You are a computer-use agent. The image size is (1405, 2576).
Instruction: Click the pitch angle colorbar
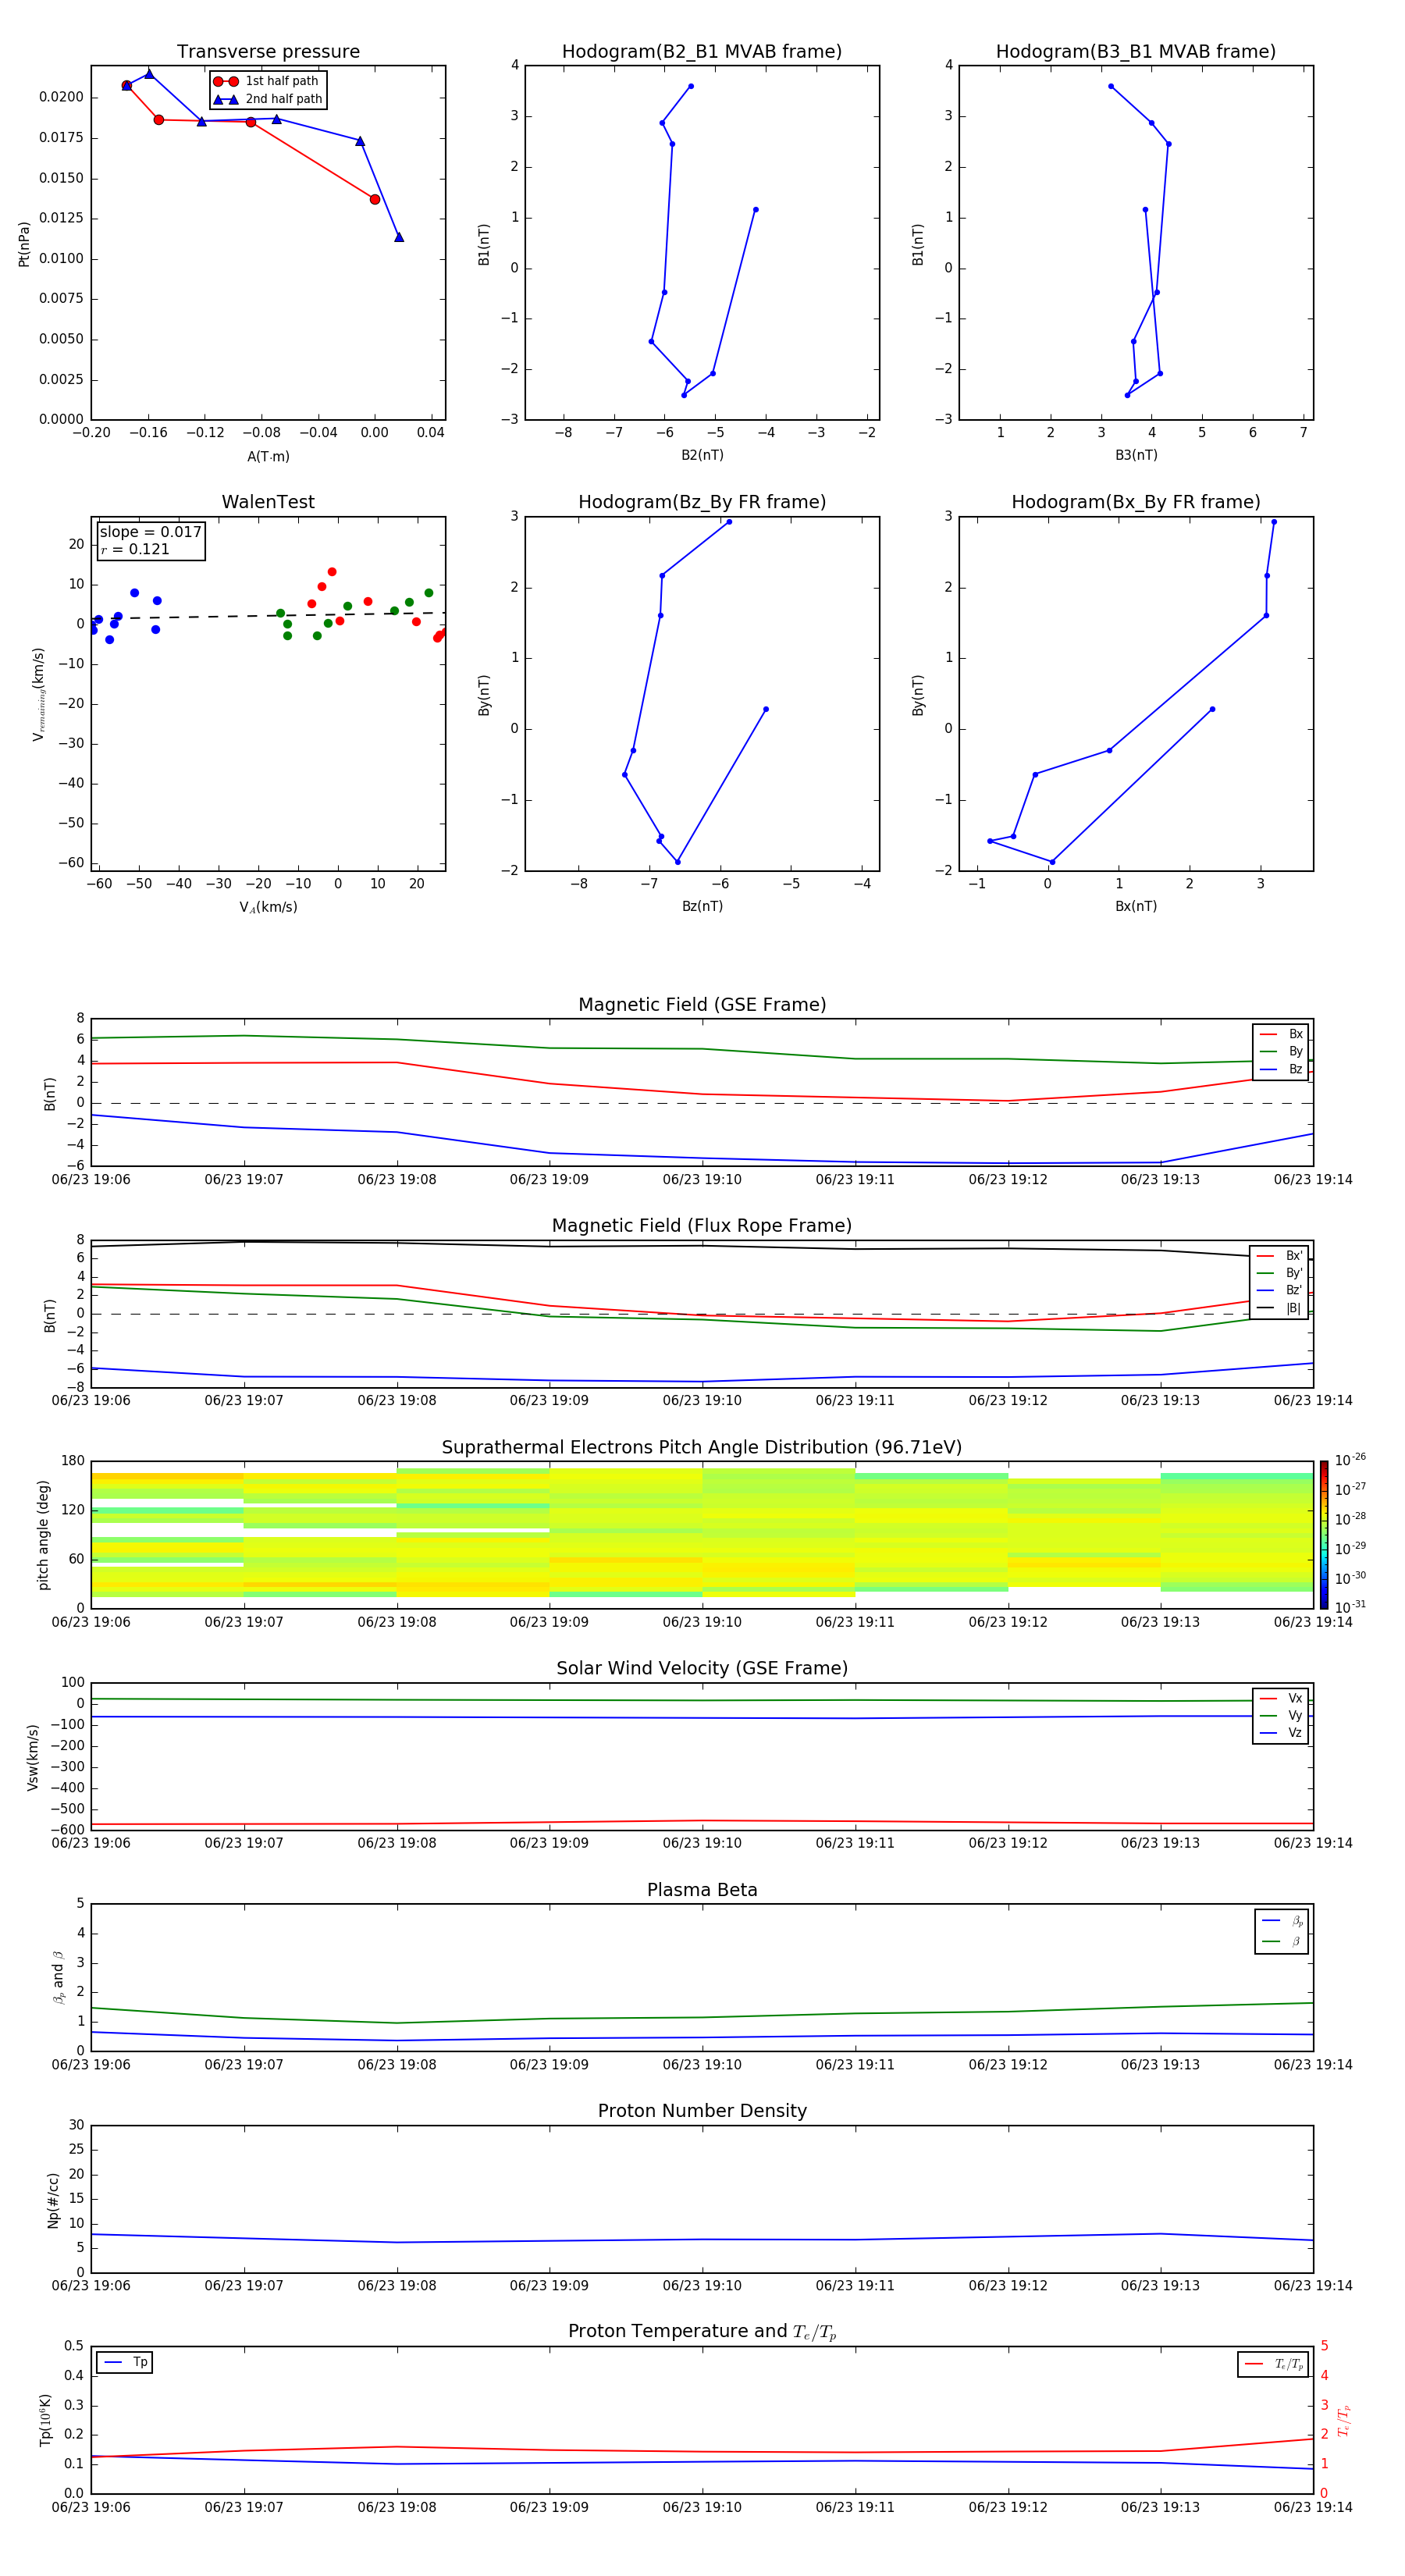tap(1324, 1535)
